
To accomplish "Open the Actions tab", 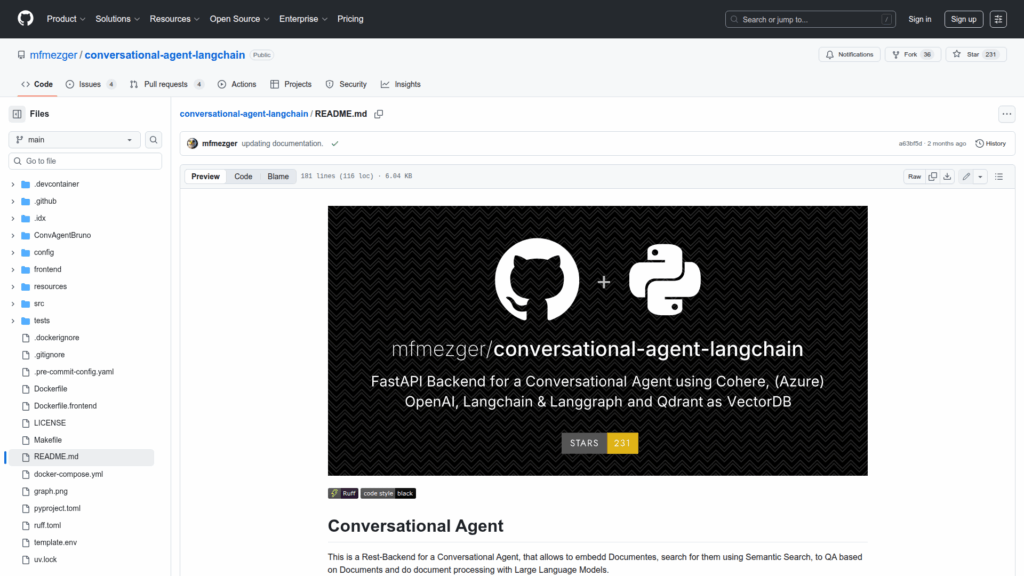I will [x=237, y=84].
